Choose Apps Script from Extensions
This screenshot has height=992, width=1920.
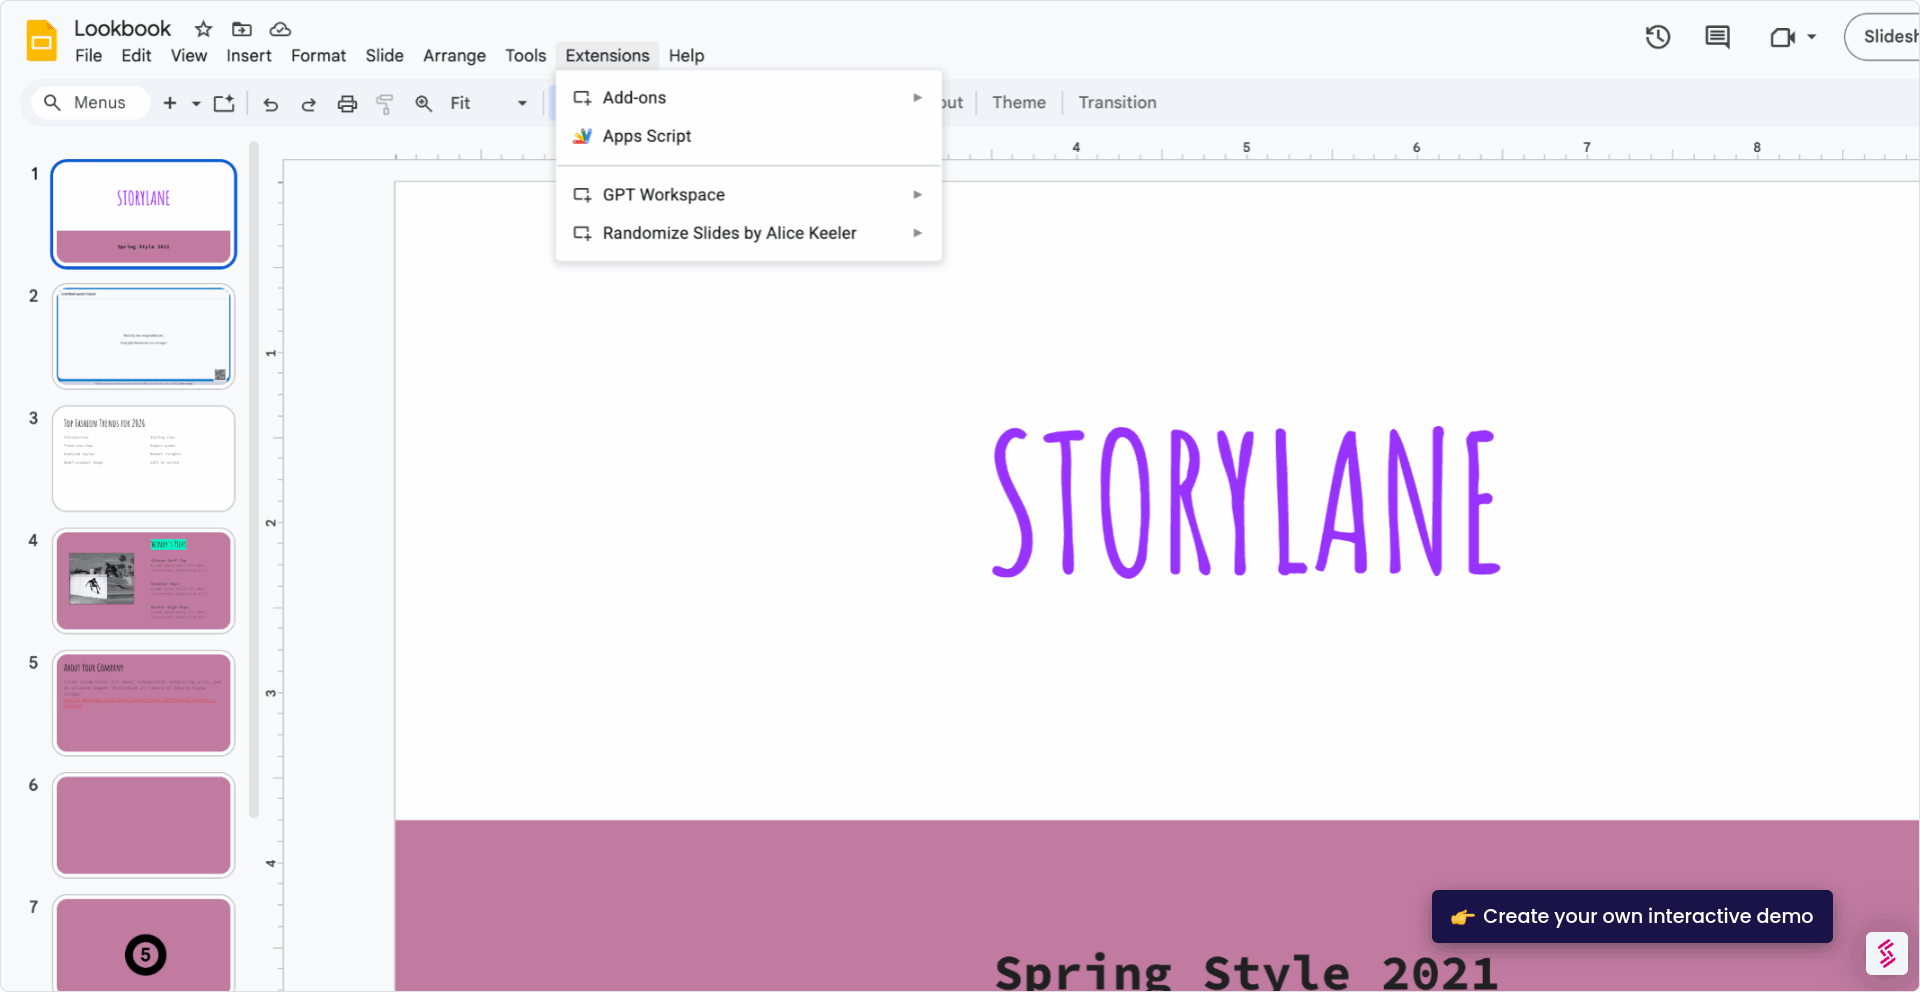749,136
